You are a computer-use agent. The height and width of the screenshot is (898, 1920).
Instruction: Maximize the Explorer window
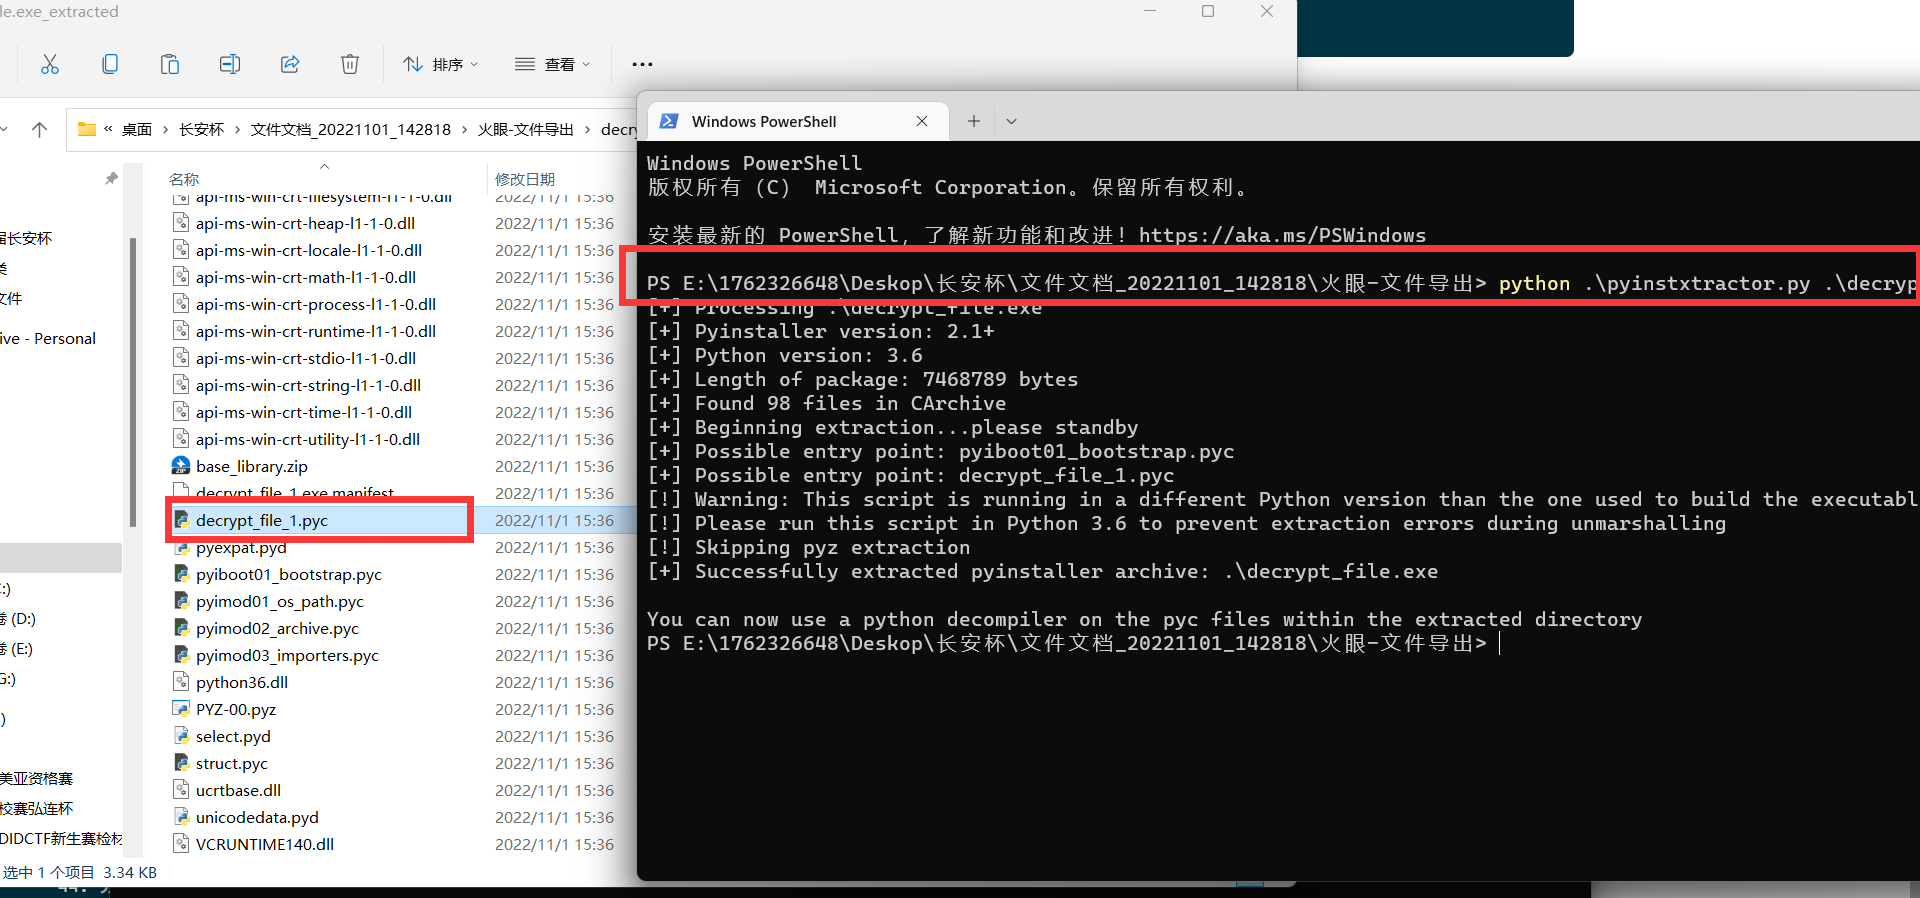tap(1208, 11)
